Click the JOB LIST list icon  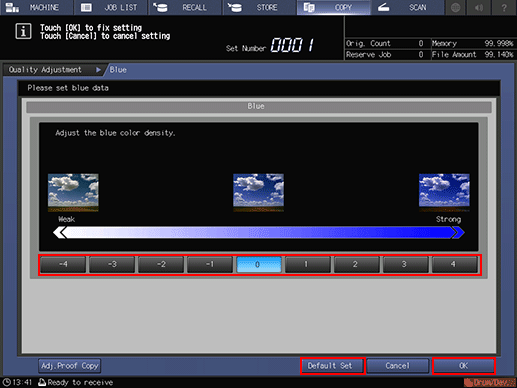pos(86,7)
